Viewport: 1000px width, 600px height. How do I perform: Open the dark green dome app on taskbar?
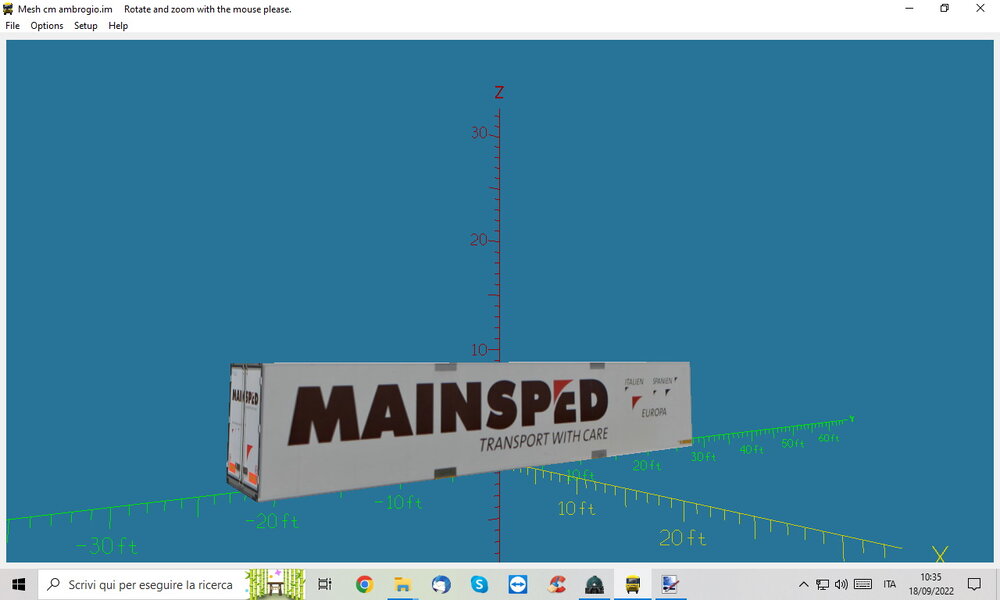(x=594, y=584)
